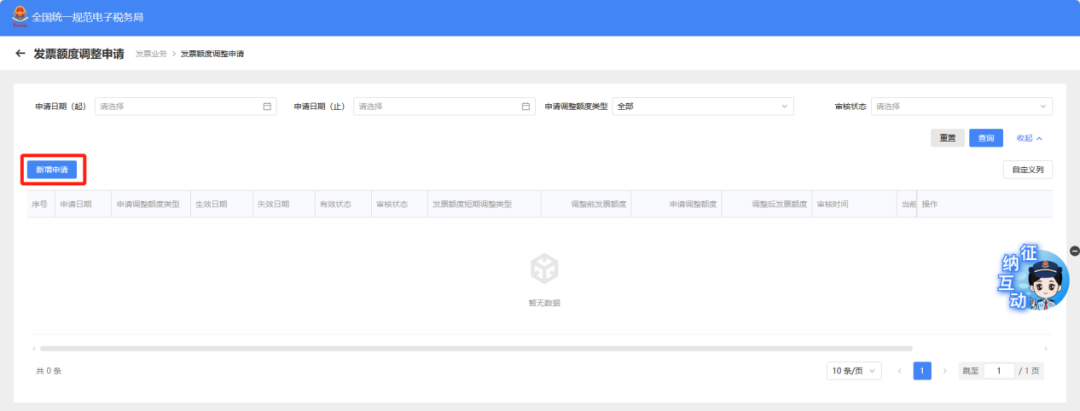Select page 1 in pagination
Screen dimensions: 1080x411
922,371
